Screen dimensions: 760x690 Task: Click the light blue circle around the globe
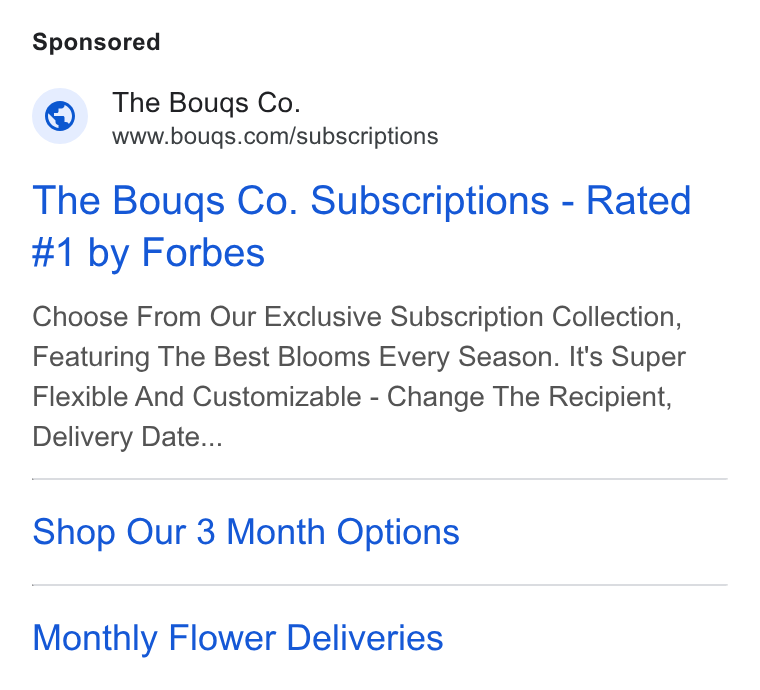coord(60,116)
